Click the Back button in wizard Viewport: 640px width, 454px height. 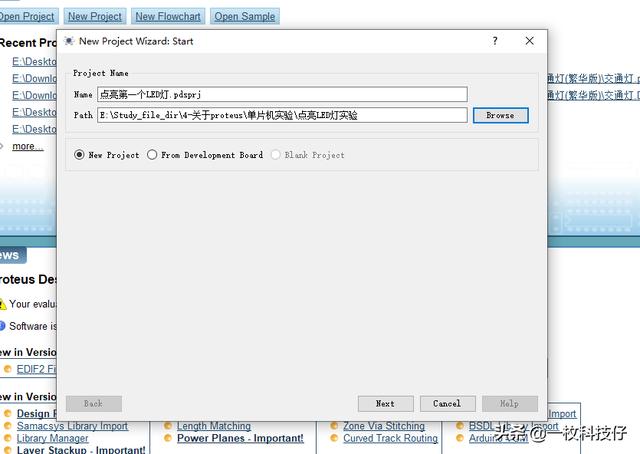[x=93, y=403]
